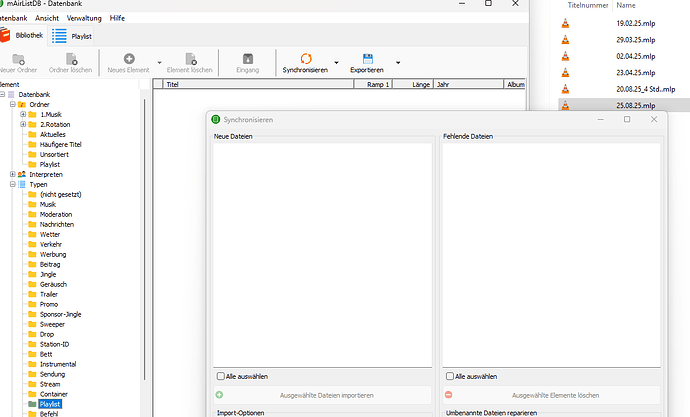Click the Datenbank node icon
The height and width of the screenshot is (417, 690).
[x=11, y=94]
